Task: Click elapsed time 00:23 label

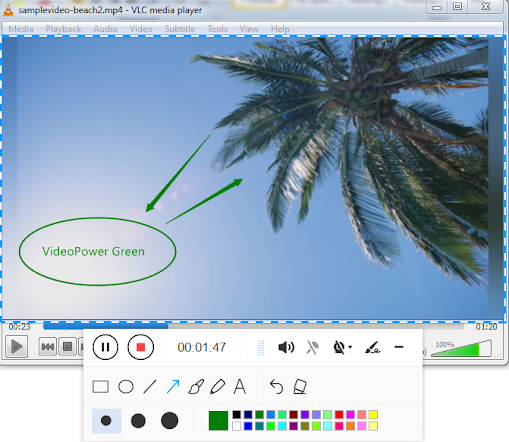Action: pos(19,327)
